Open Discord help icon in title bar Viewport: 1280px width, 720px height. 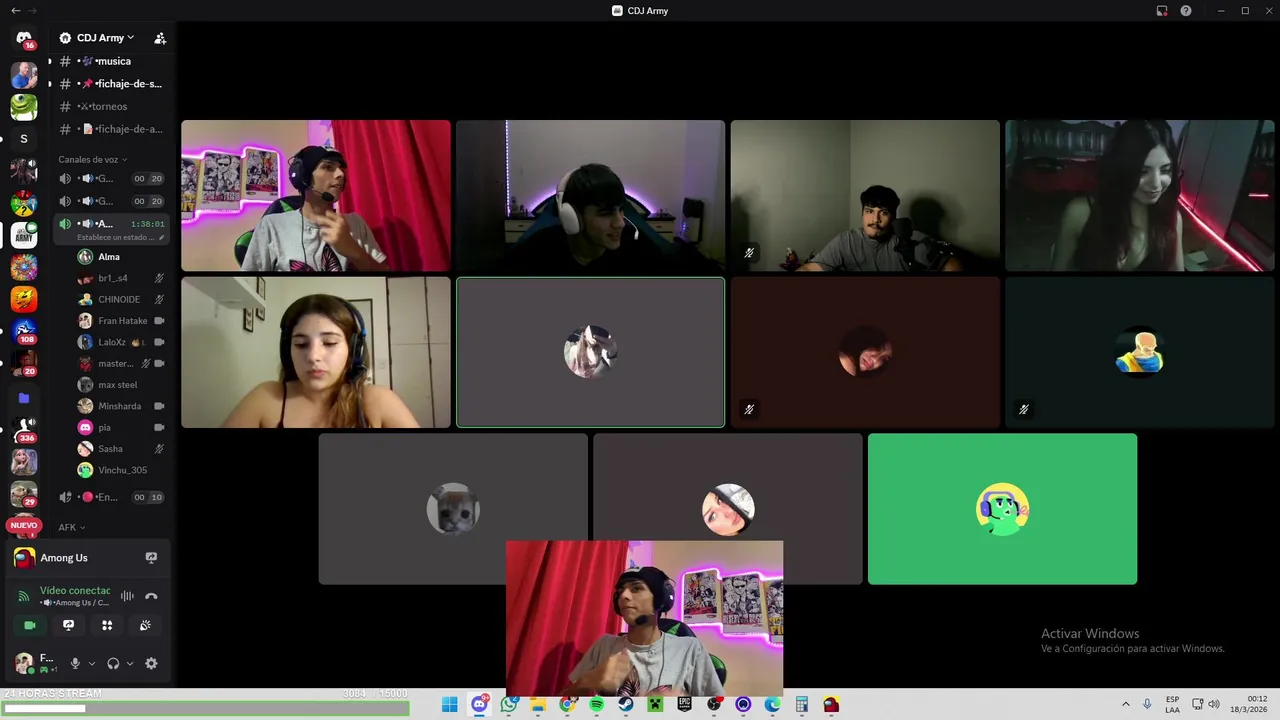point(1186,11)
